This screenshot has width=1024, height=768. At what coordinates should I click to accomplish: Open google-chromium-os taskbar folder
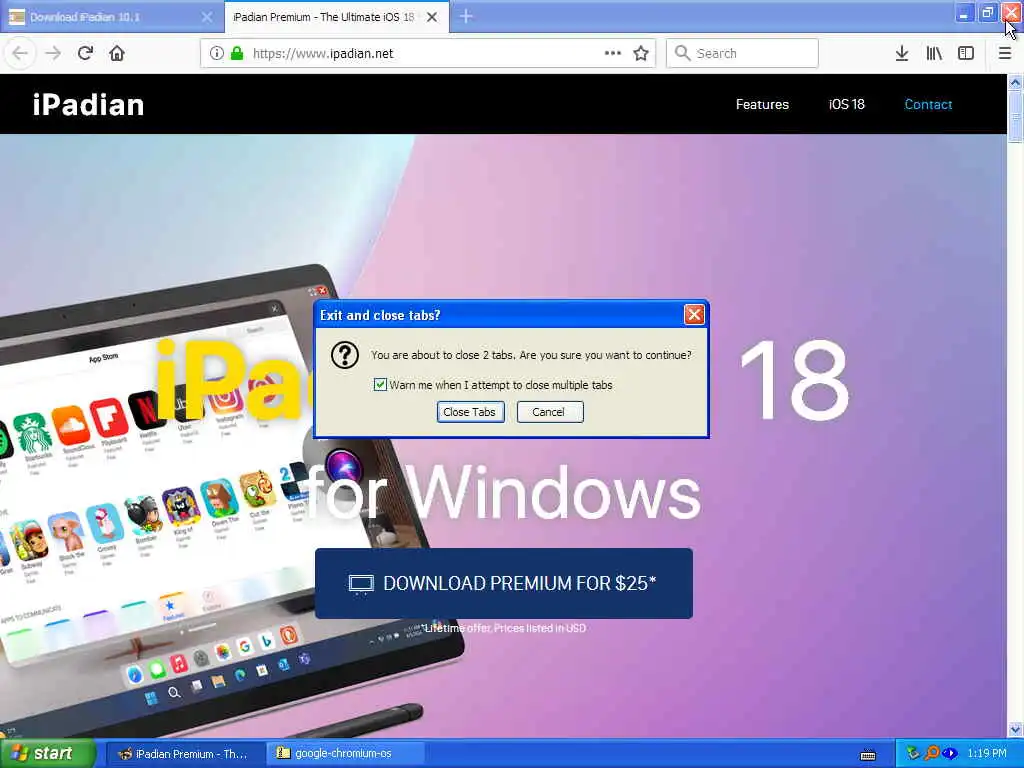coord(345,754)
